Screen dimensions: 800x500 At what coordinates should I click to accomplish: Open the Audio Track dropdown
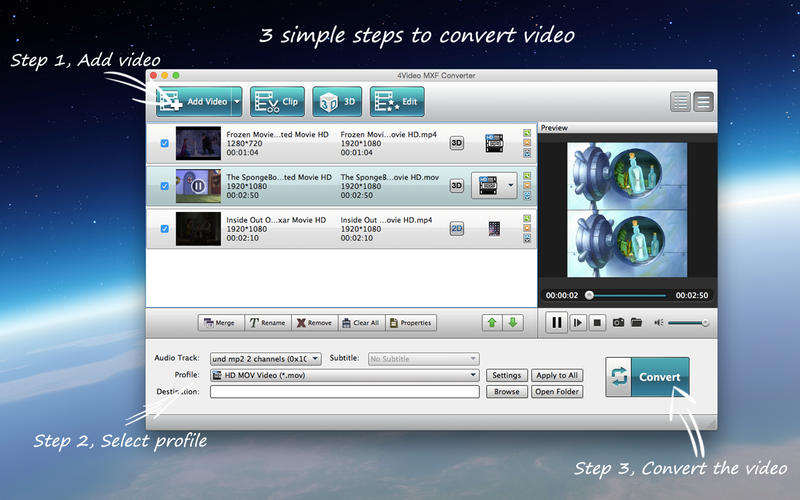264,358
